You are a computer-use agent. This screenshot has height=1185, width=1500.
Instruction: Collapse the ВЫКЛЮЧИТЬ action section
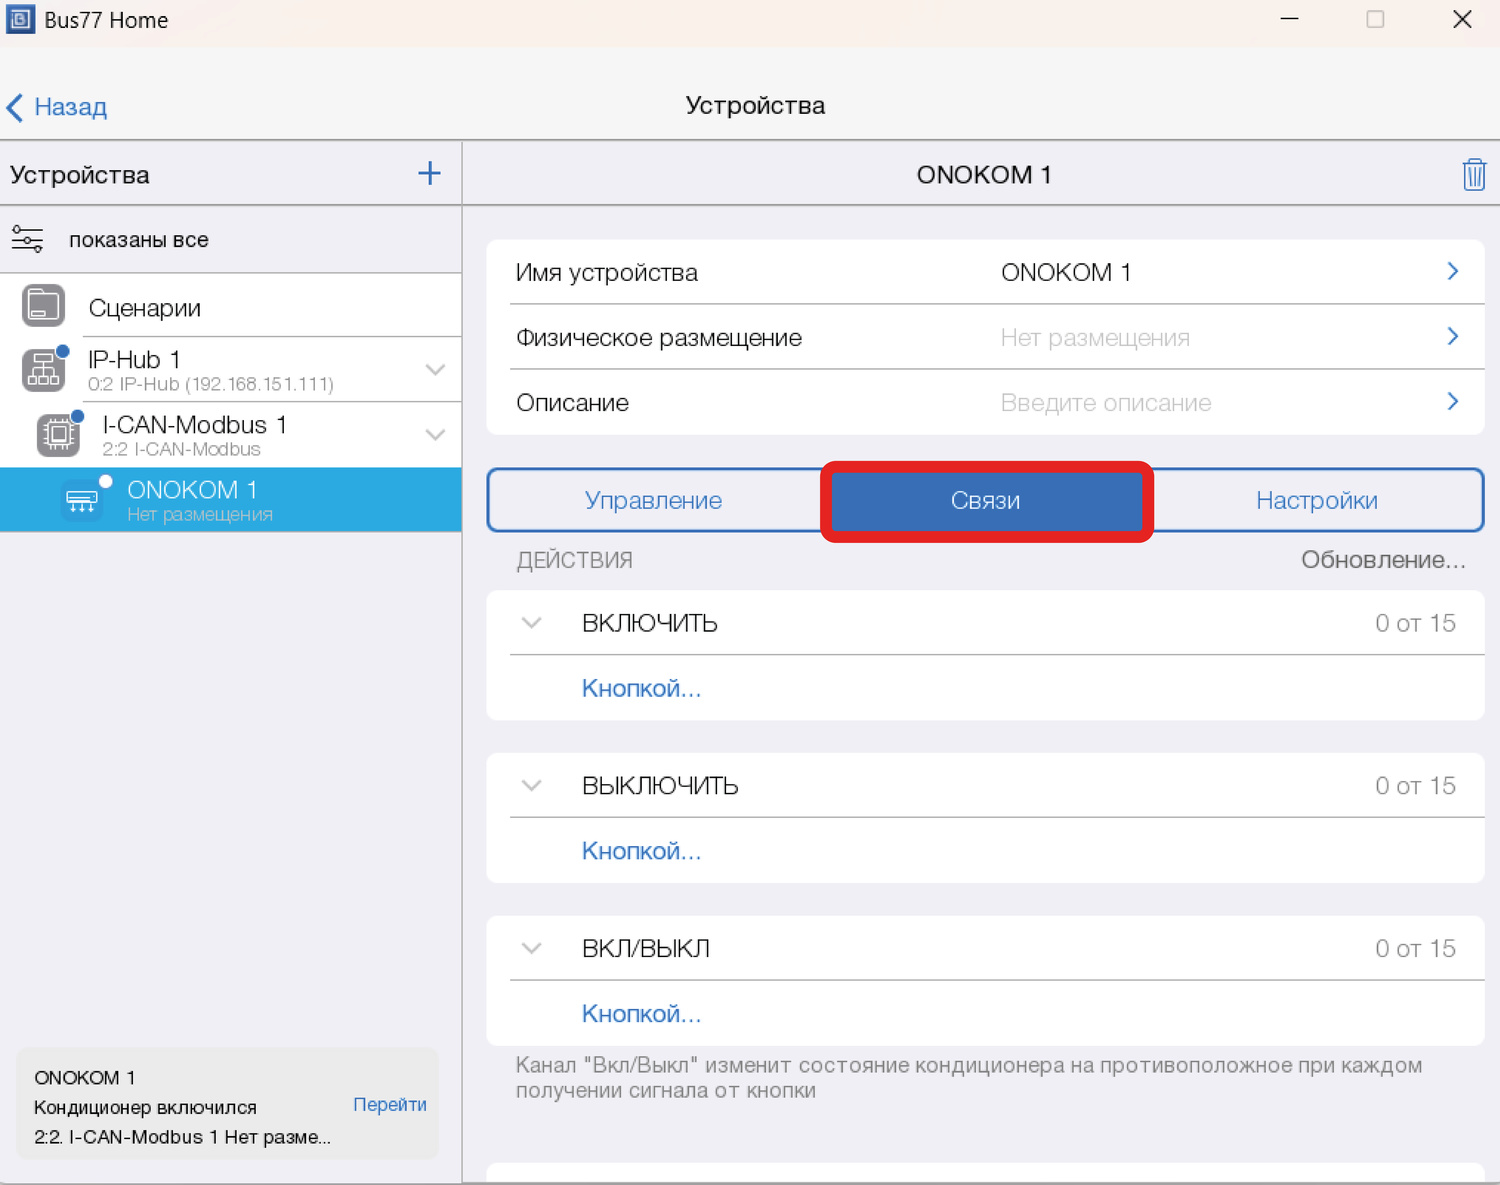pos(532,786)
